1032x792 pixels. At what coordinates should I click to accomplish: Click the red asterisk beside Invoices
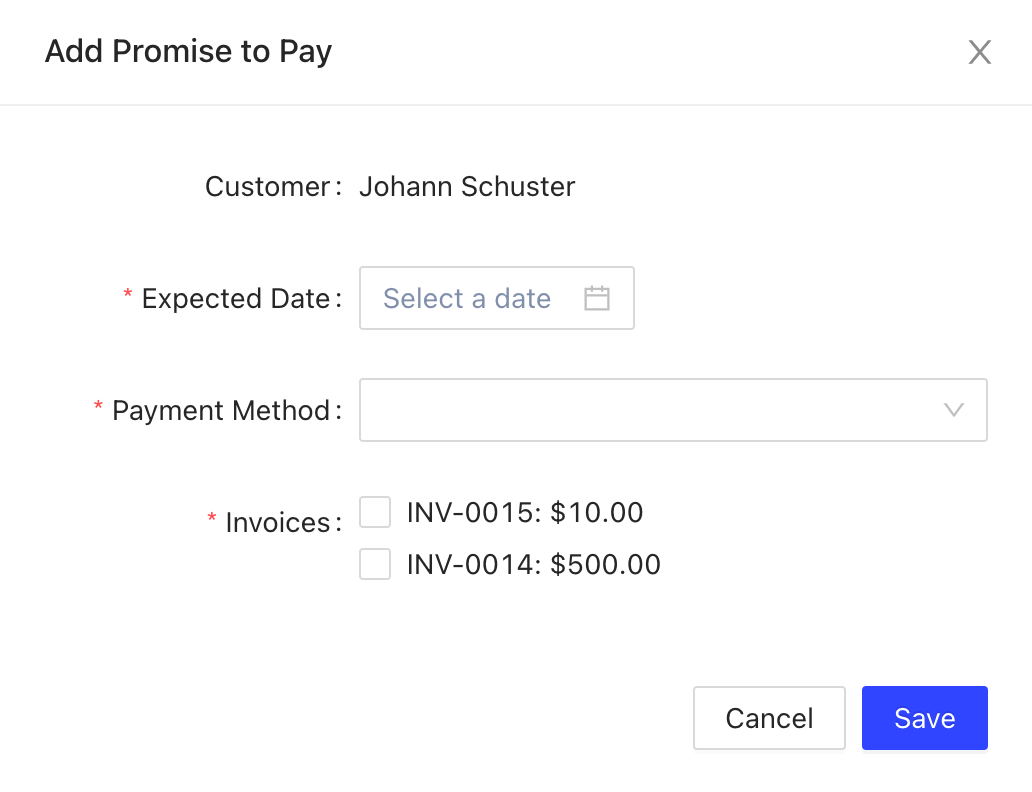(212, 519)
